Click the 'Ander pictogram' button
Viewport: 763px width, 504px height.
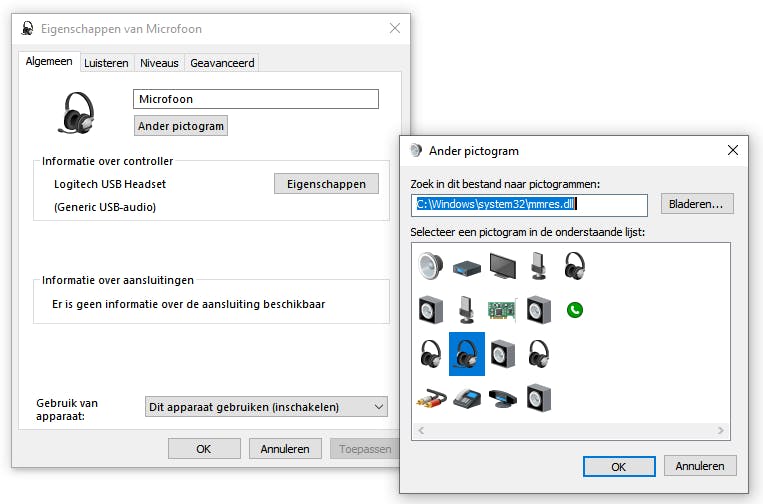(x=181, y=125)
